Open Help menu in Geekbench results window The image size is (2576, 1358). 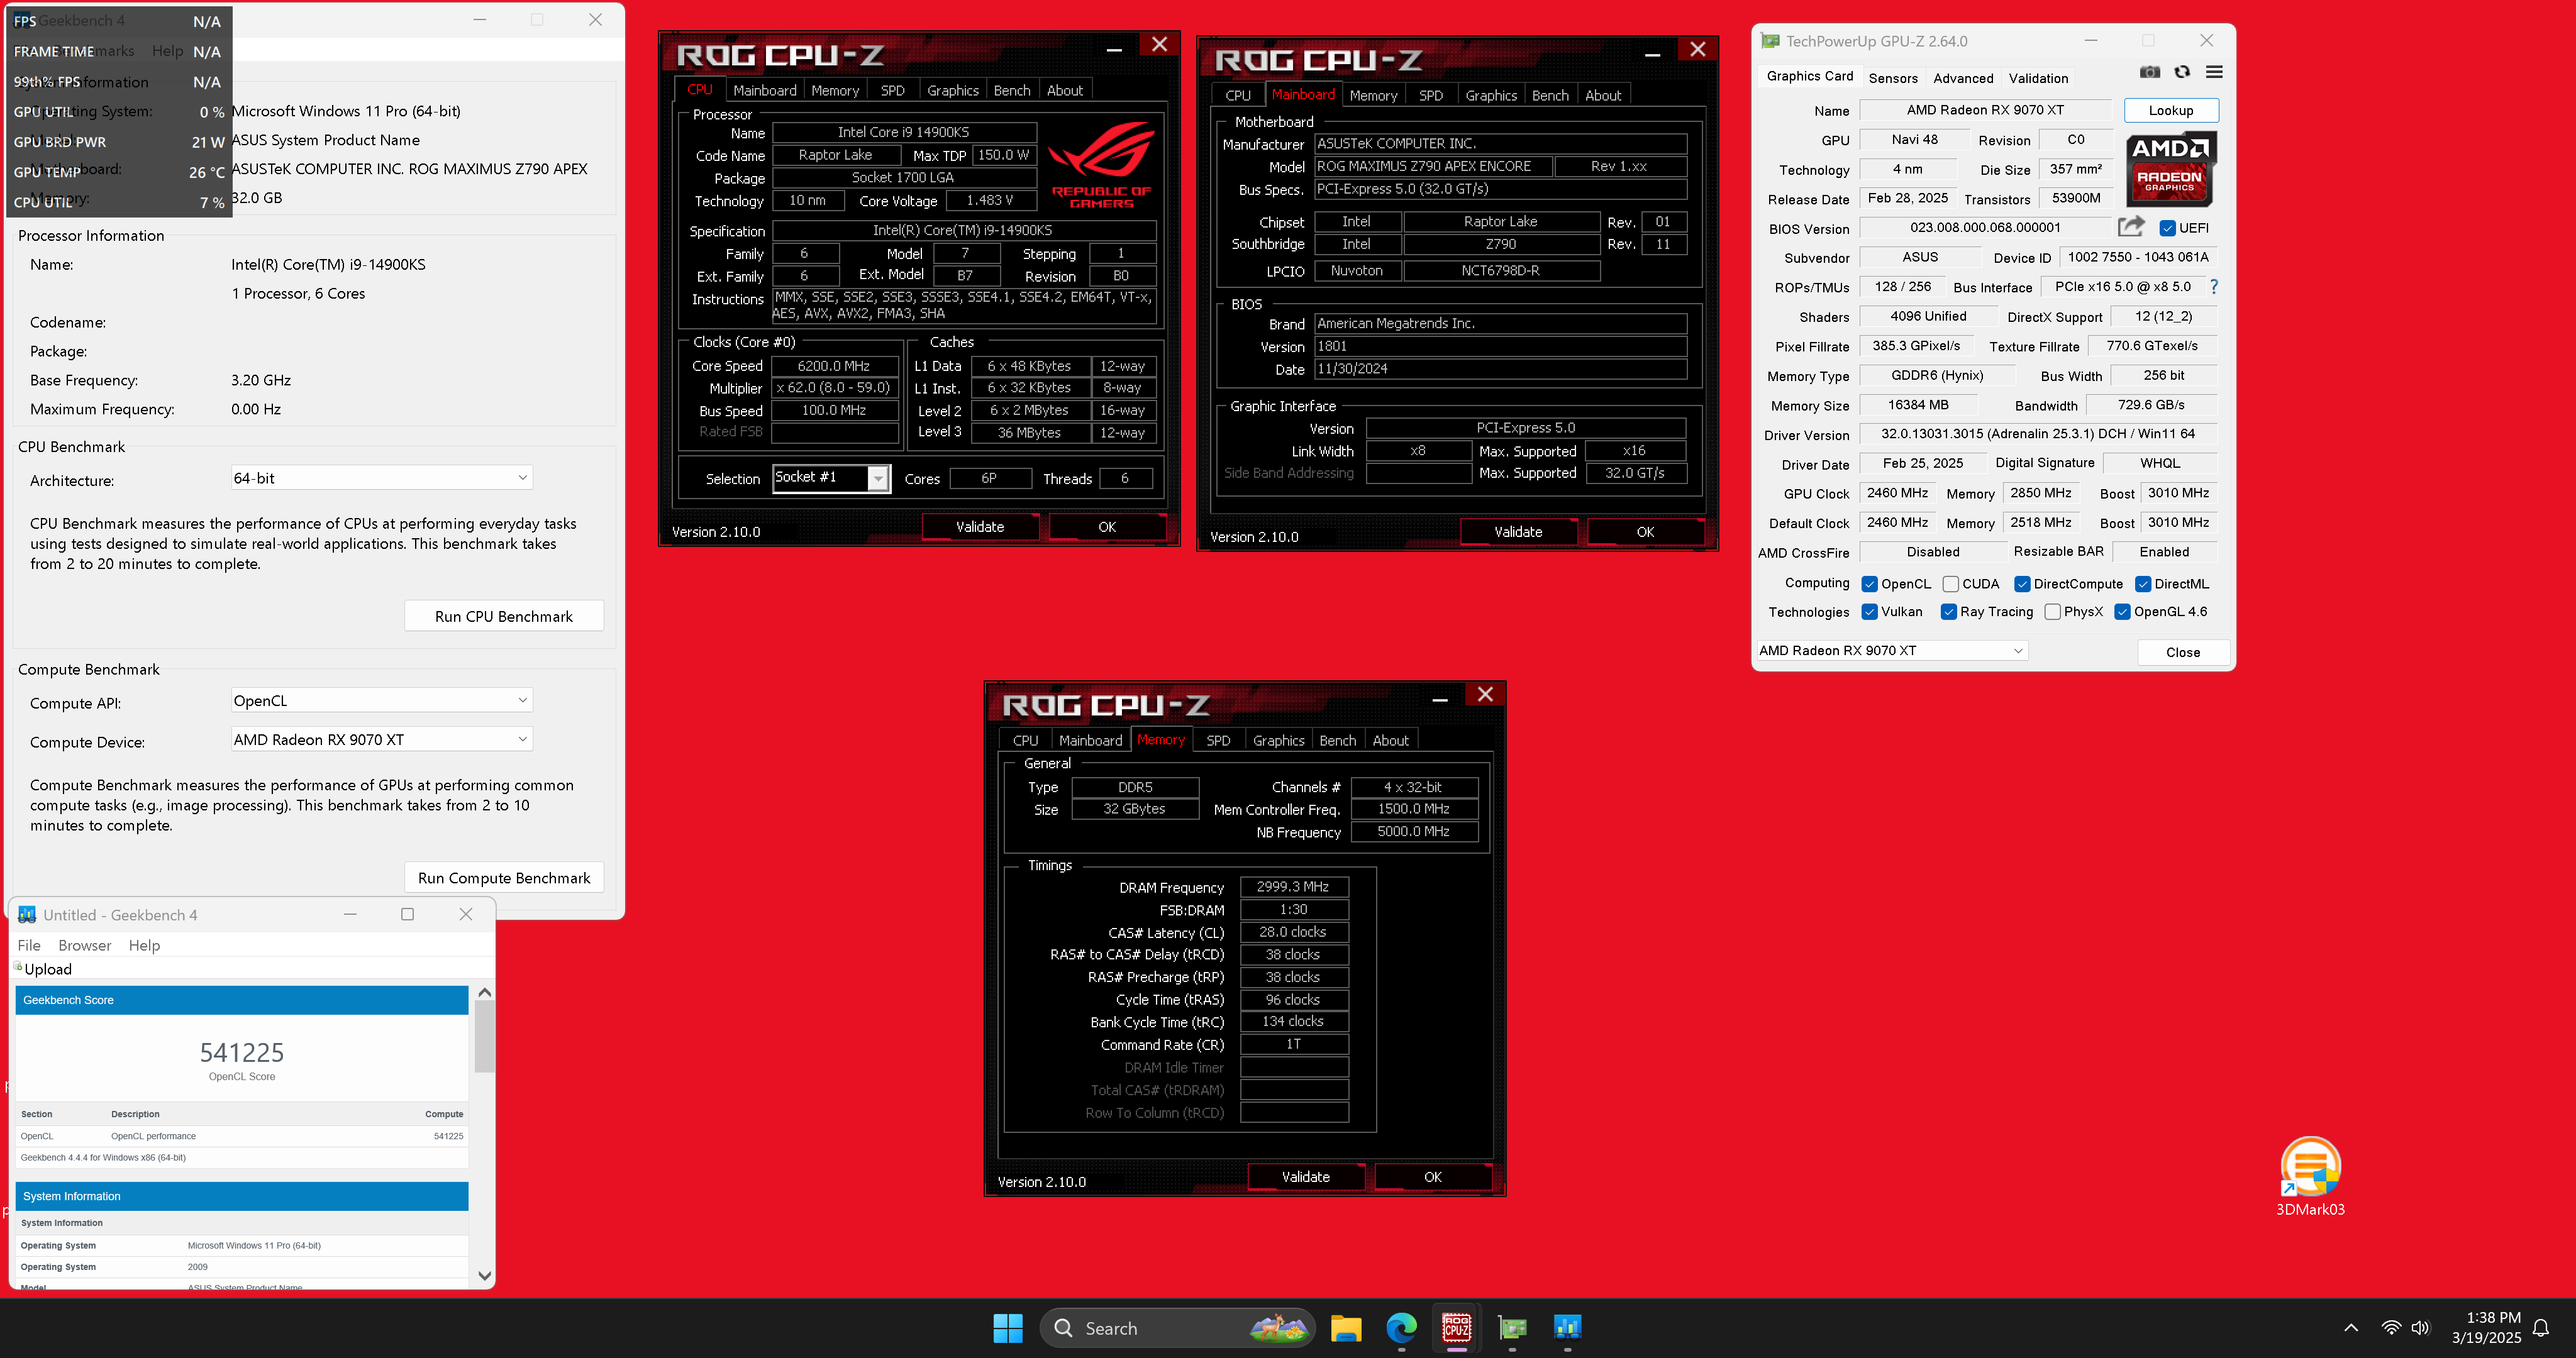tap(143, 945)
